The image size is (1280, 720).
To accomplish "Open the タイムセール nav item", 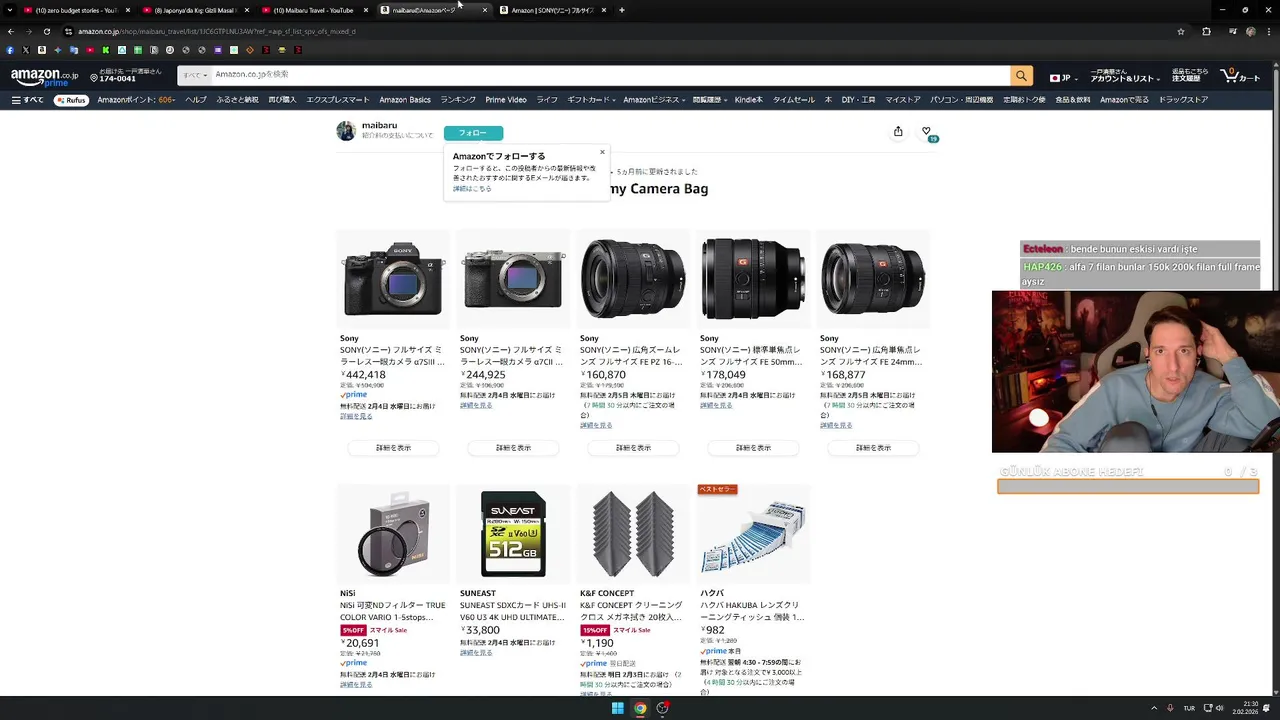I will pos(794,100).
